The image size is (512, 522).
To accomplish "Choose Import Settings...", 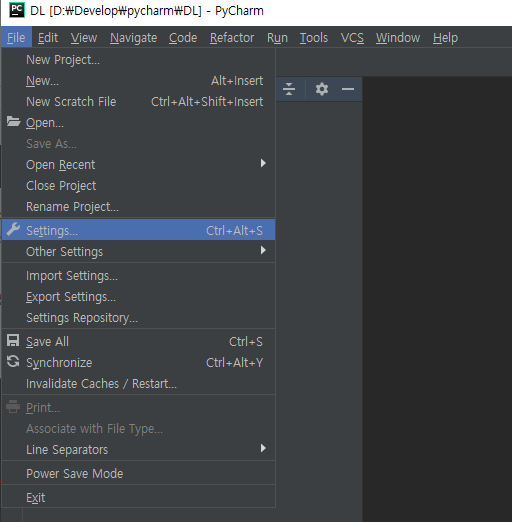I will [x=138, y=276].
